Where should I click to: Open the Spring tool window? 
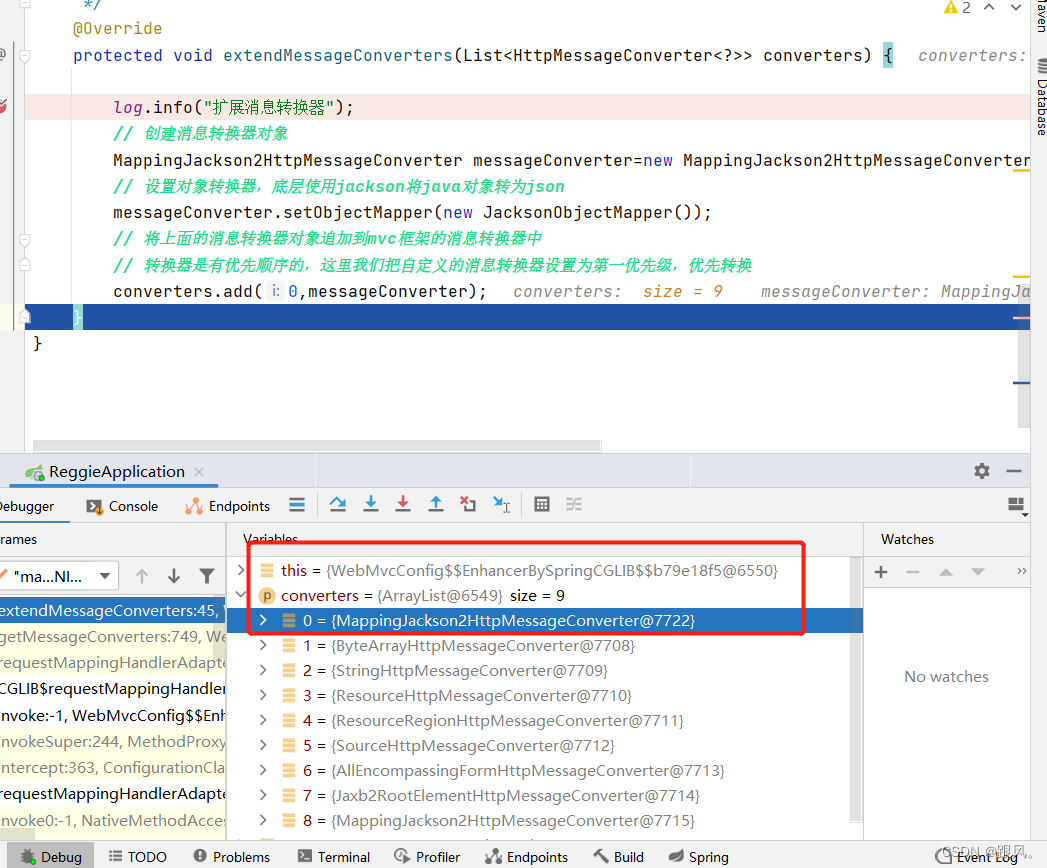pos(698,856)
